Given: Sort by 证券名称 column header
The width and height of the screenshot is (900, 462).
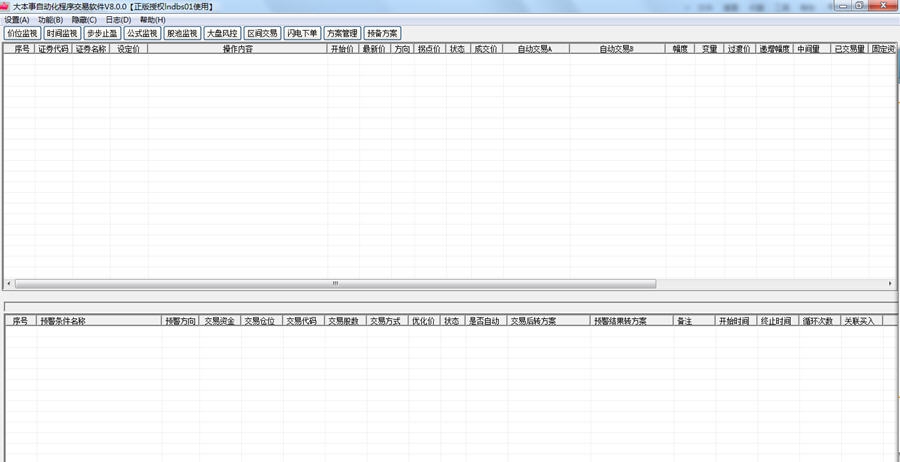Looking at the screenshot, I should [91, 49].
